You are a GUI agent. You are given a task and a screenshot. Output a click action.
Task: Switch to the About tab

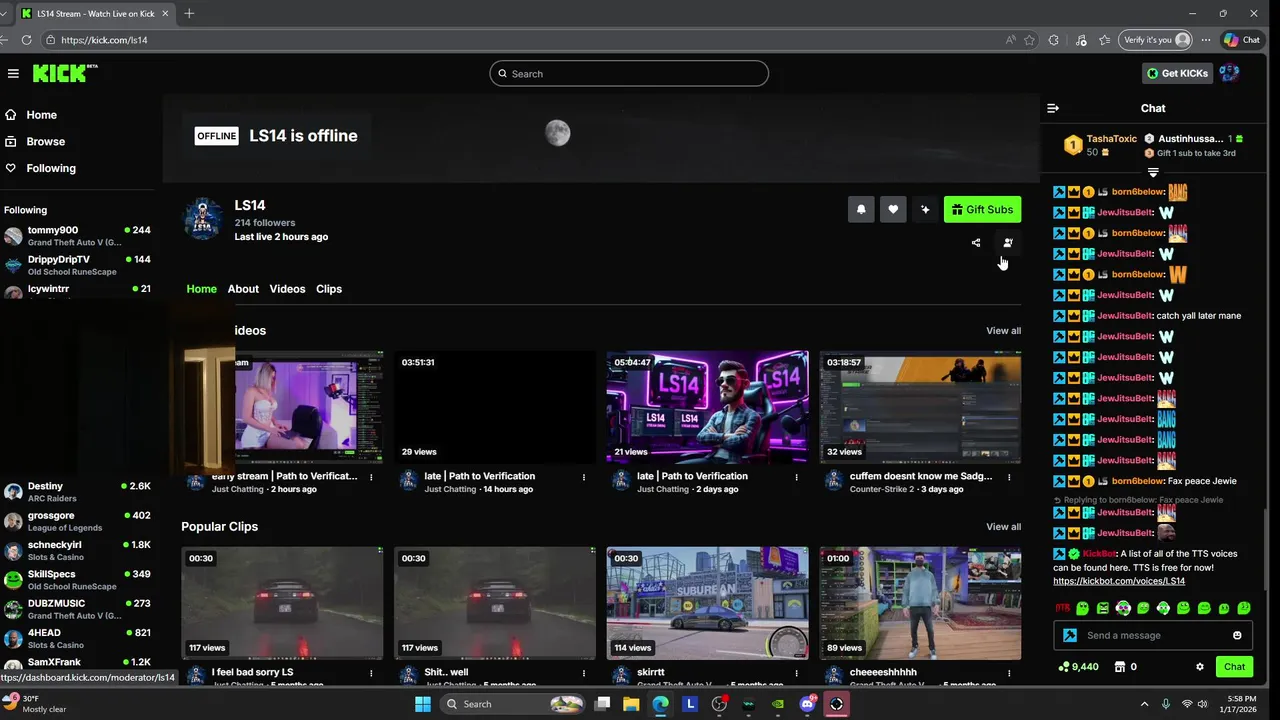(x=243, y=289)
